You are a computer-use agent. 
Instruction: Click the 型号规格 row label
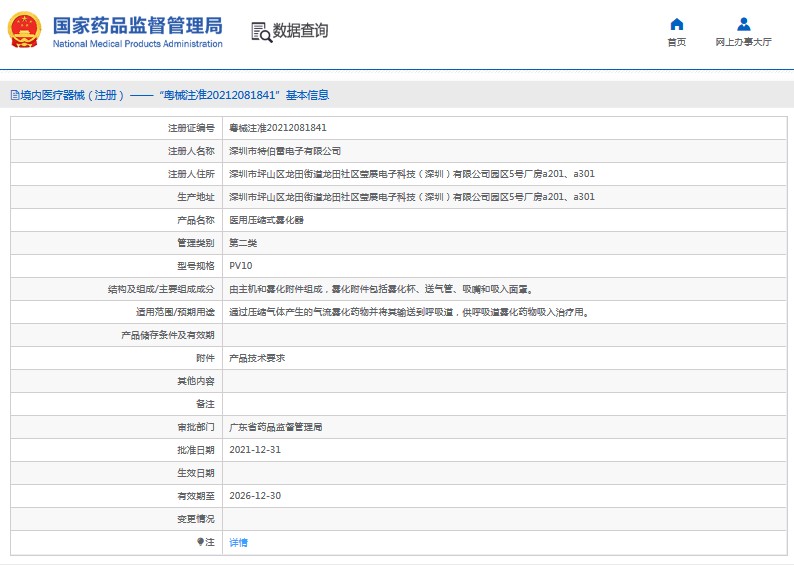(x=195, y=266)
